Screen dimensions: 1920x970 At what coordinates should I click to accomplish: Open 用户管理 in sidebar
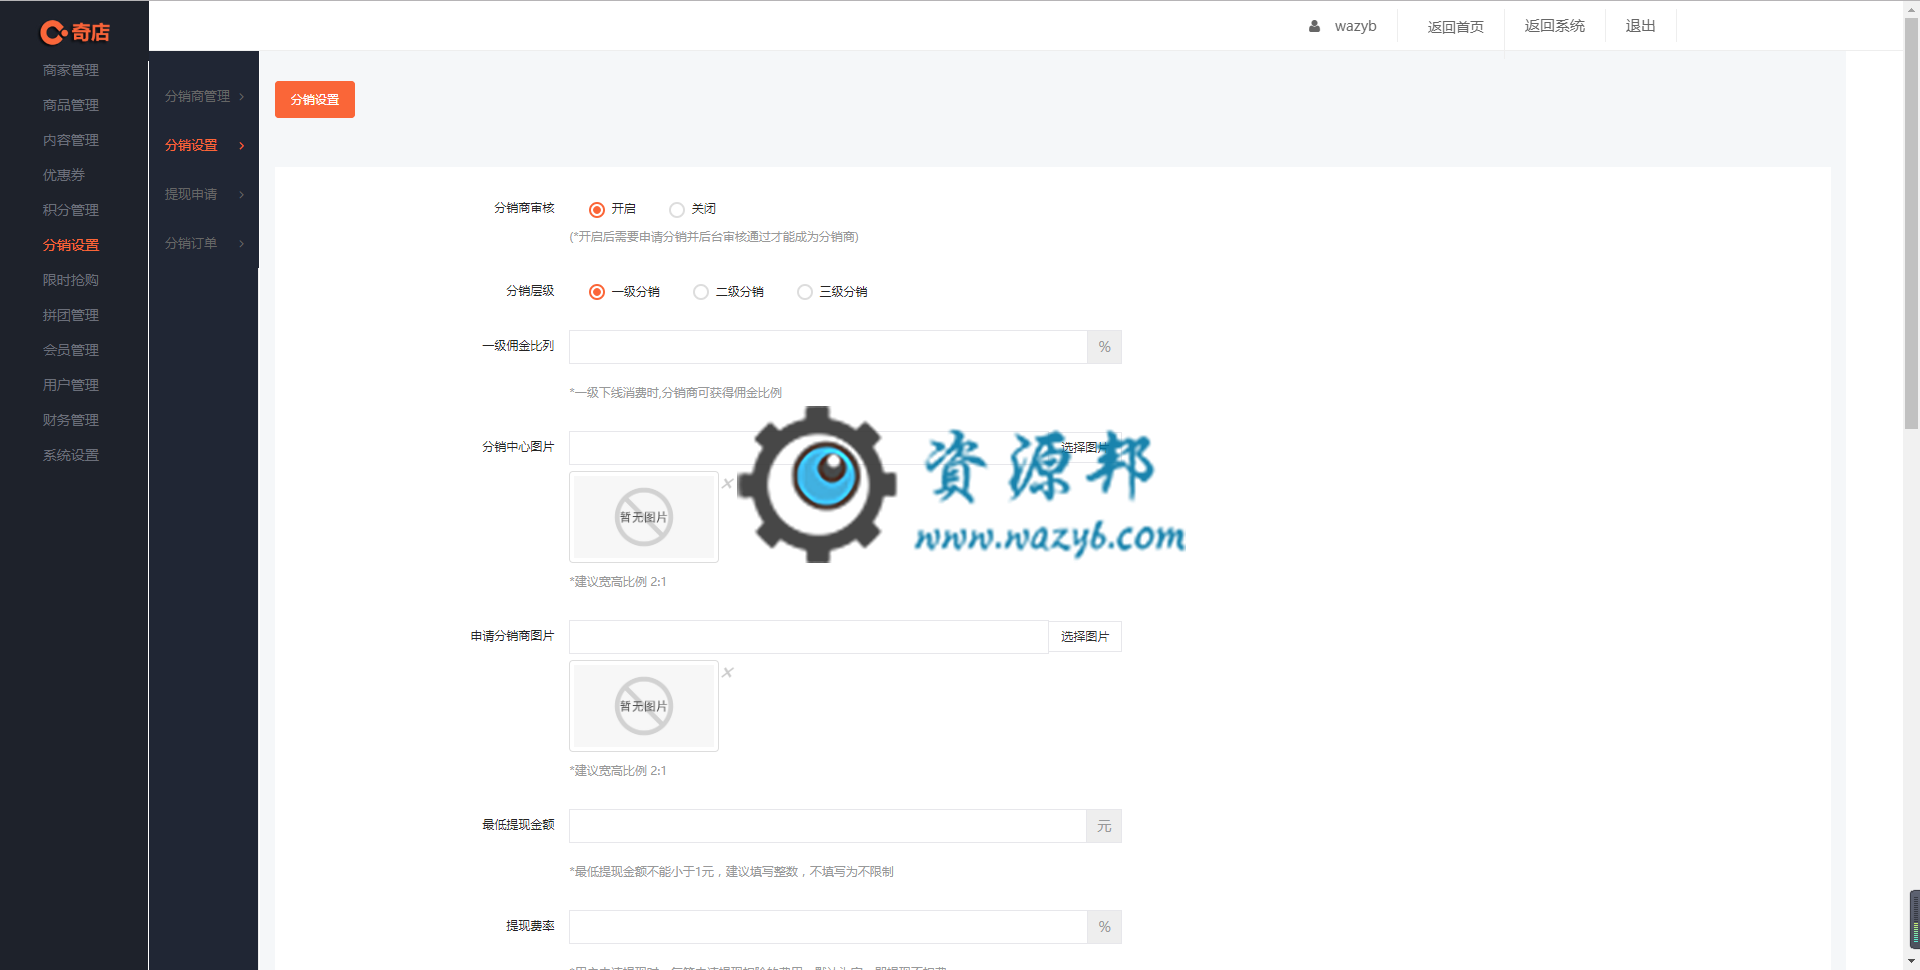pyautogui.click(x=71, y=385)
